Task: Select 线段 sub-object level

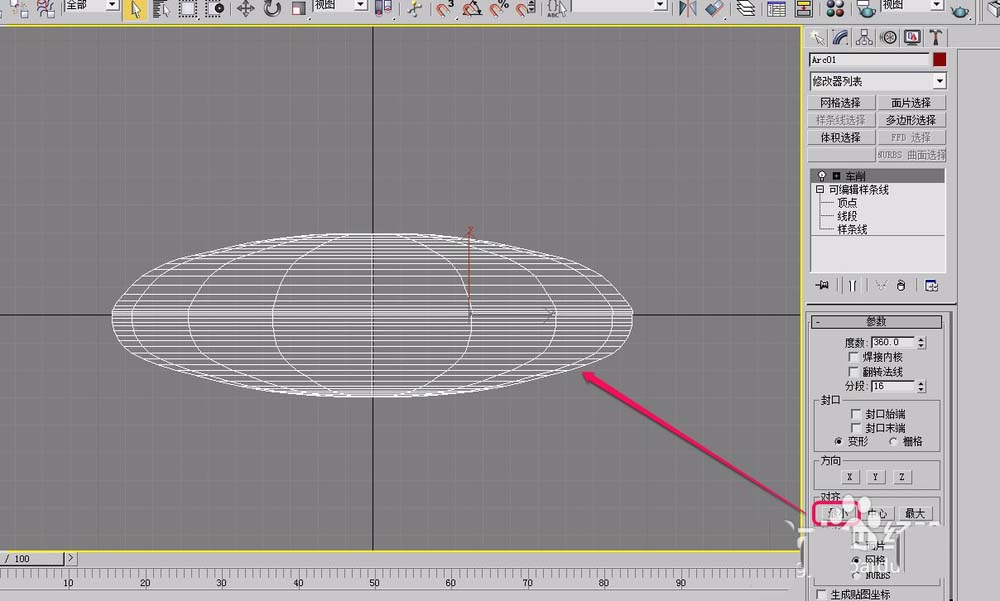Action: point(847,216)
